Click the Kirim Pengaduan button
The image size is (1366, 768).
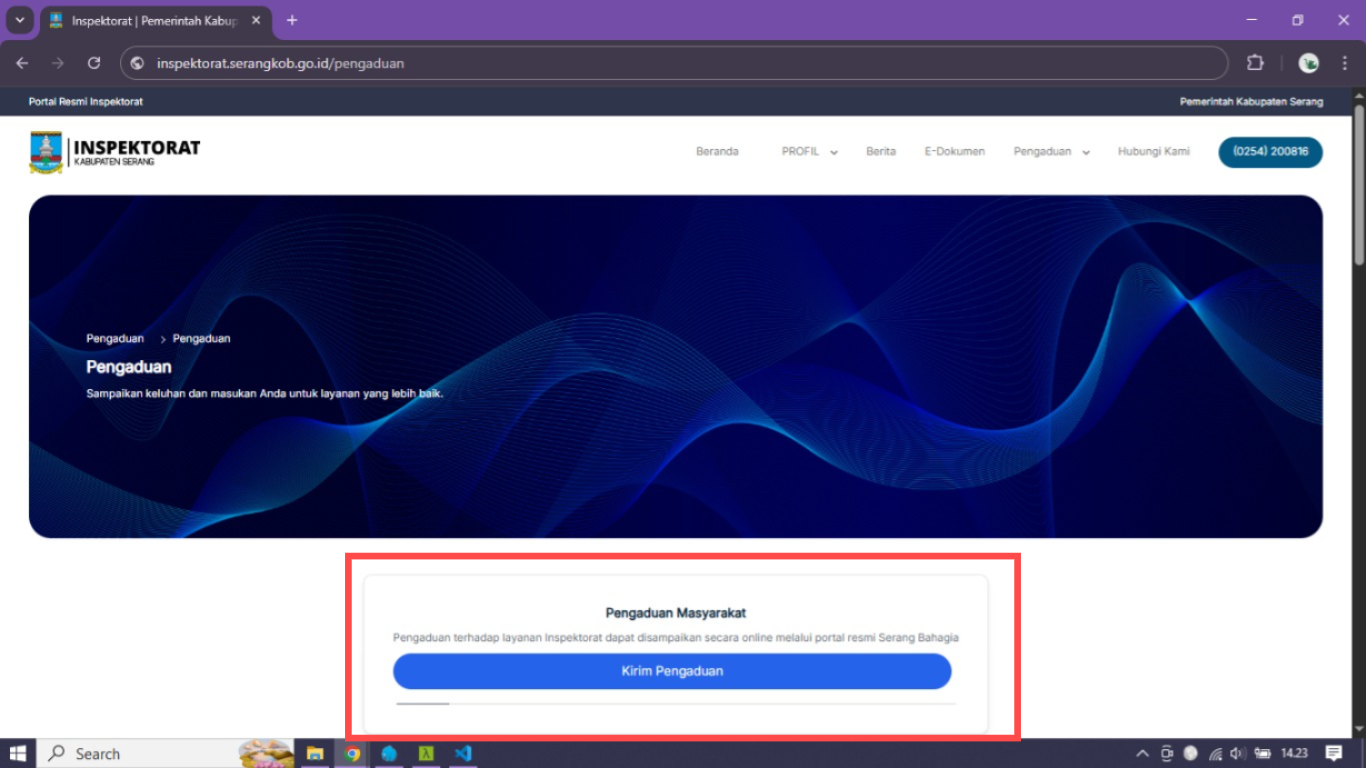pyautogui.click(x=672, y=671)
